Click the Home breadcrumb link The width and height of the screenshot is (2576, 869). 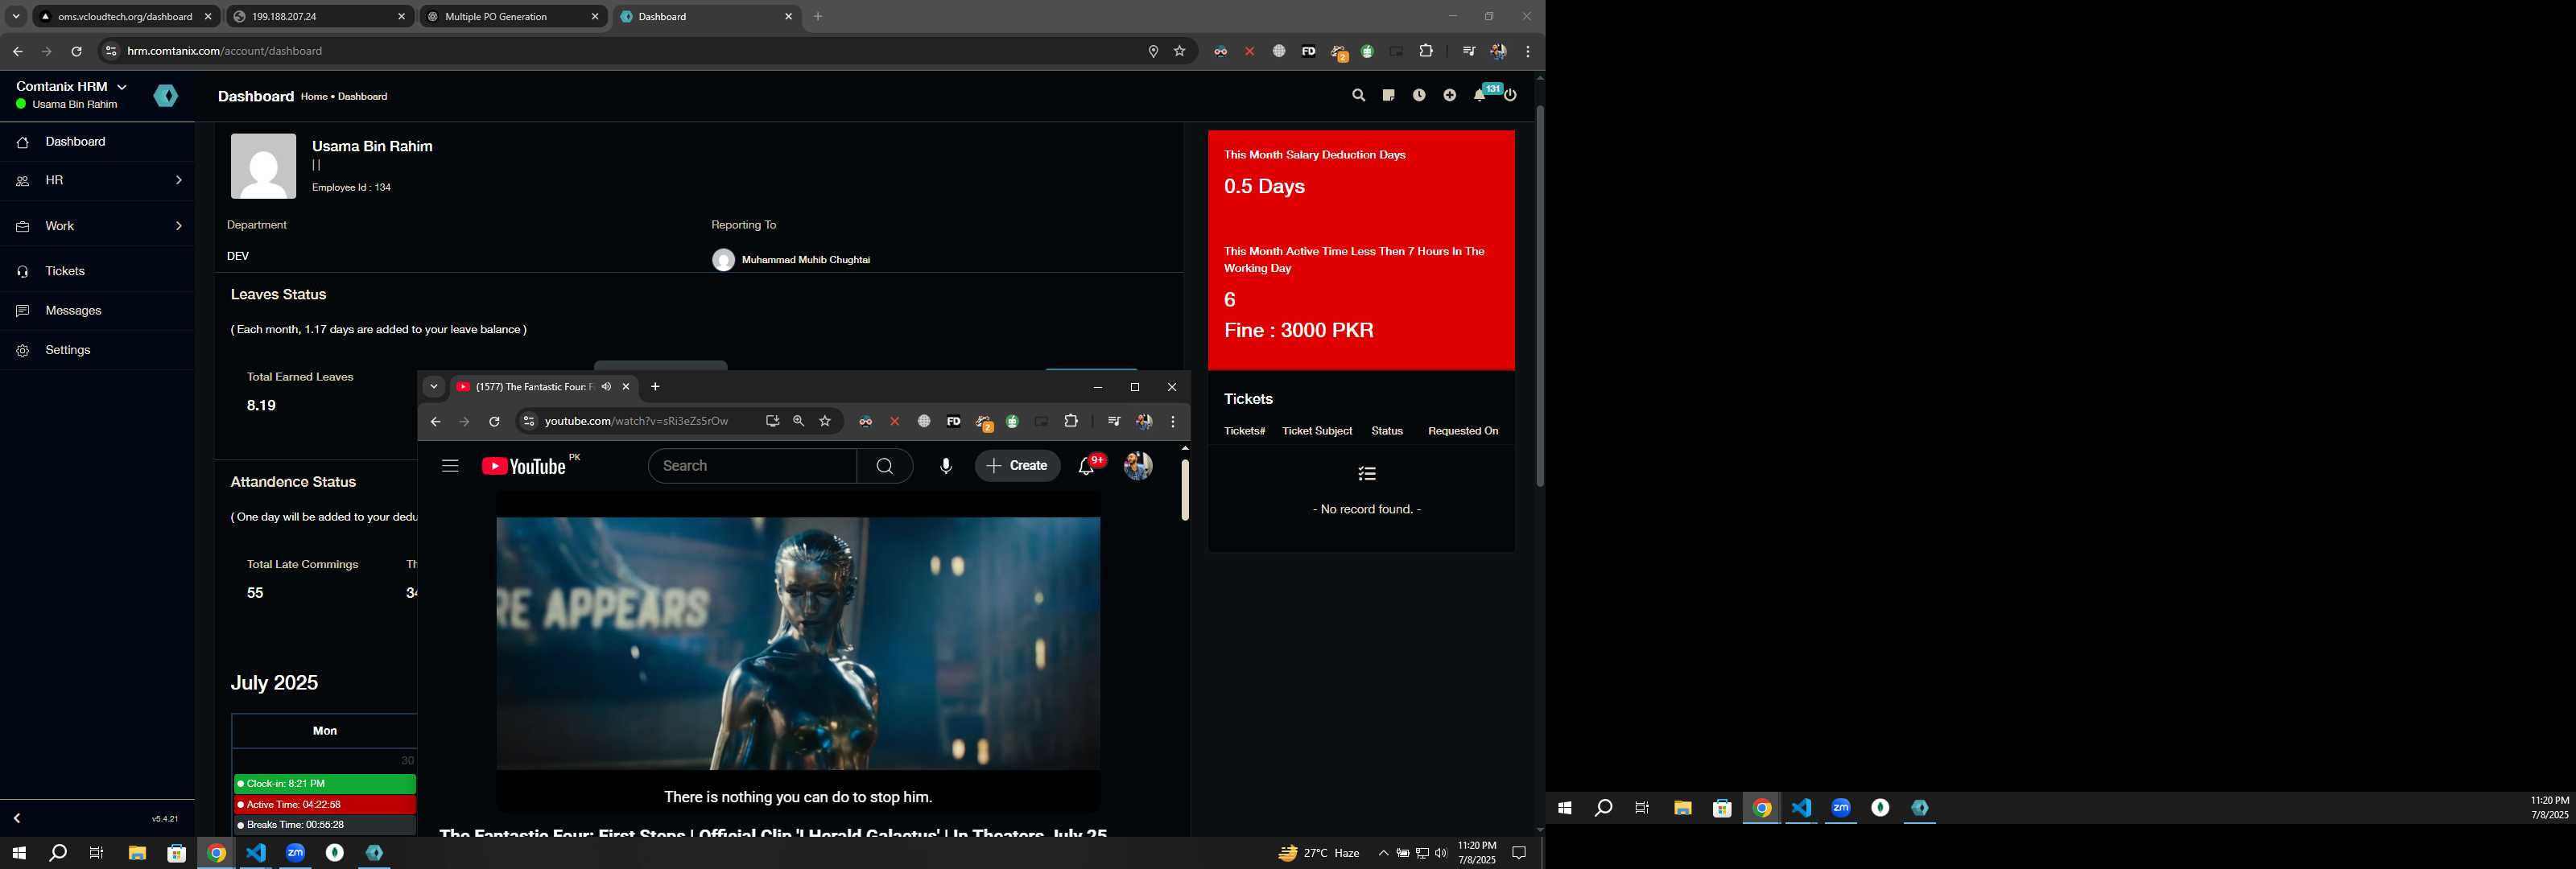tap(314, 97)
